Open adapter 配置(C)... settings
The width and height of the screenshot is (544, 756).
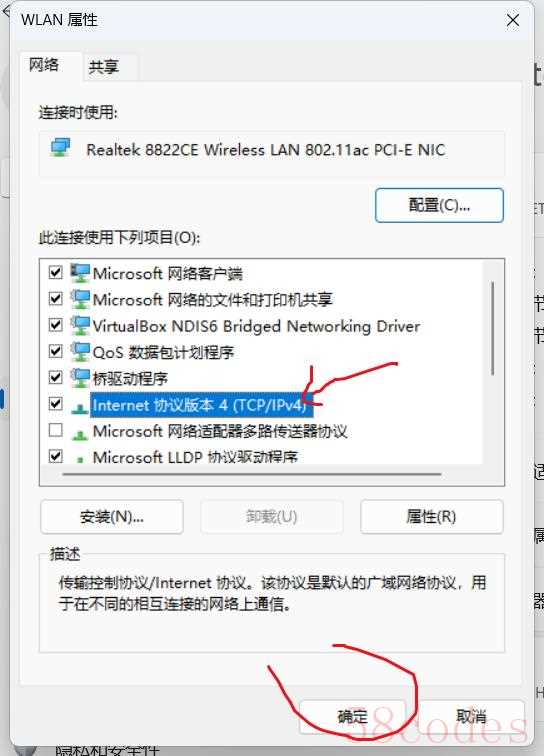pos(439,205)
